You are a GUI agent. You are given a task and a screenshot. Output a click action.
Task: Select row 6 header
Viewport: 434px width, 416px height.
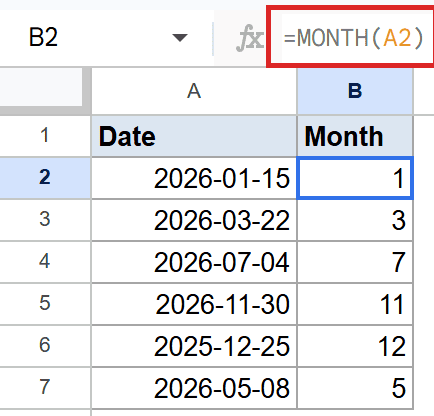(x=45, y=345)
